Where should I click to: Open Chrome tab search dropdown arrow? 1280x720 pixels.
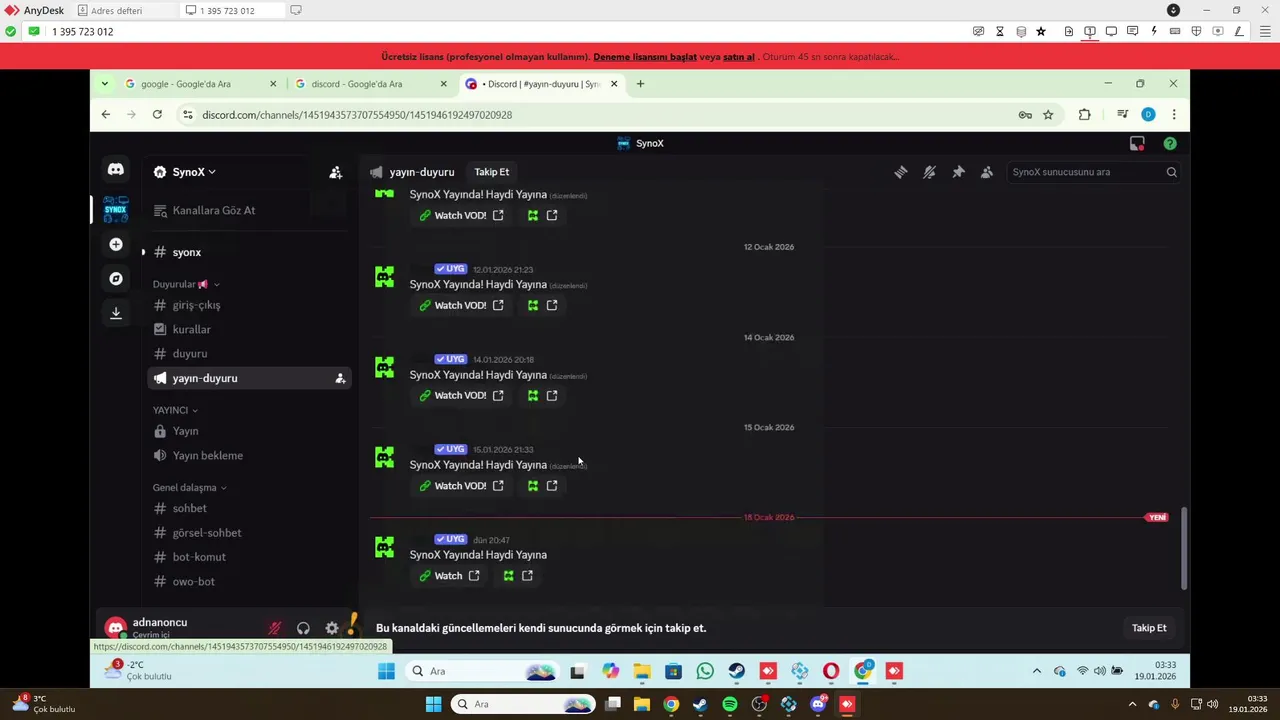coord(104,84)
